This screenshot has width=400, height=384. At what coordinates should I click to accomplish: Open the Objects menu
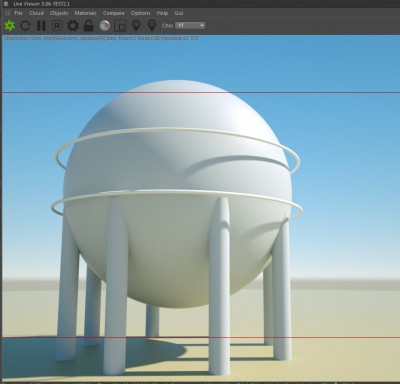pos(59,13)
